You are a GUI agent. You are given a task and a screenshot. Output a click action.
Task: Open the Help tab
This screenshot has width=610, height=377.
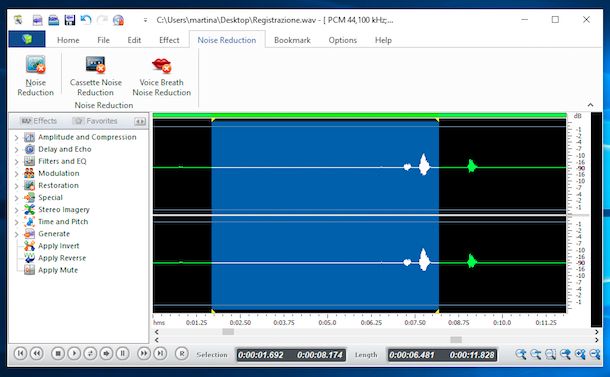click(383, 40)
